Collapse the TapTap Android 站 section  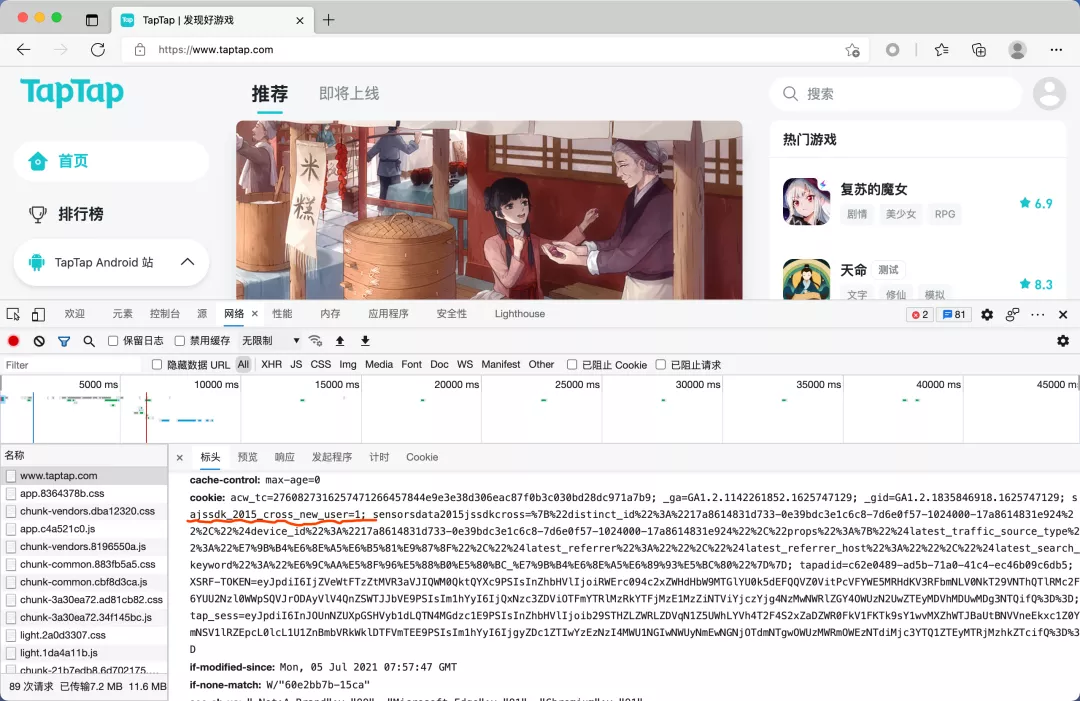point(187,262)
